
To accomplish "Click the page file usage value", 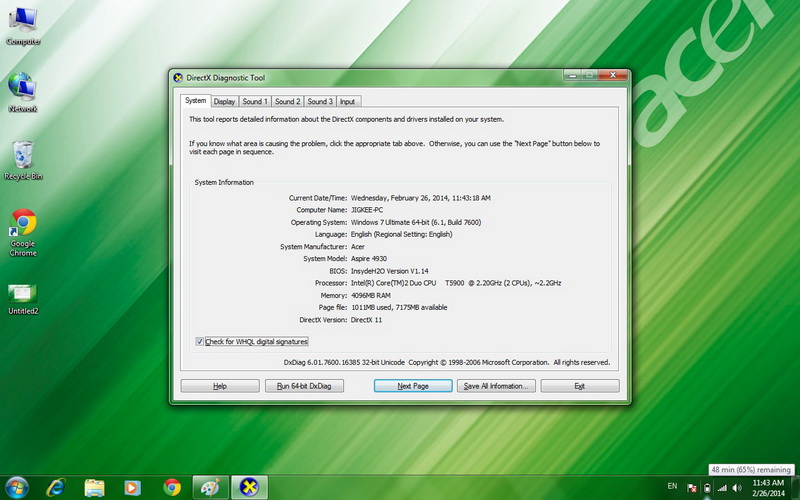I will coord(399,307).
